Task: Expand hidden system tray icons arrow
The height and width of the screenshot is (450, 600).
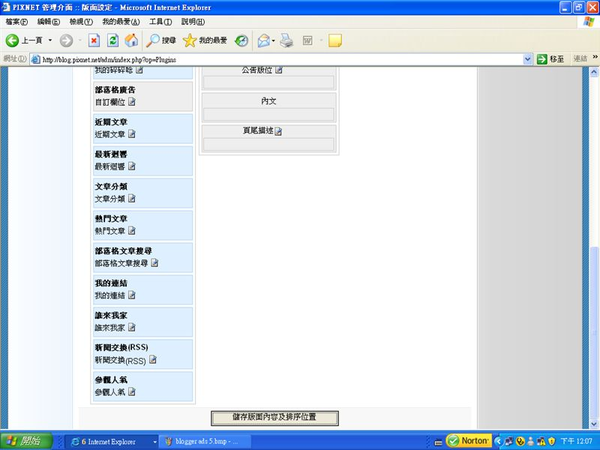Action: [498, 441]
